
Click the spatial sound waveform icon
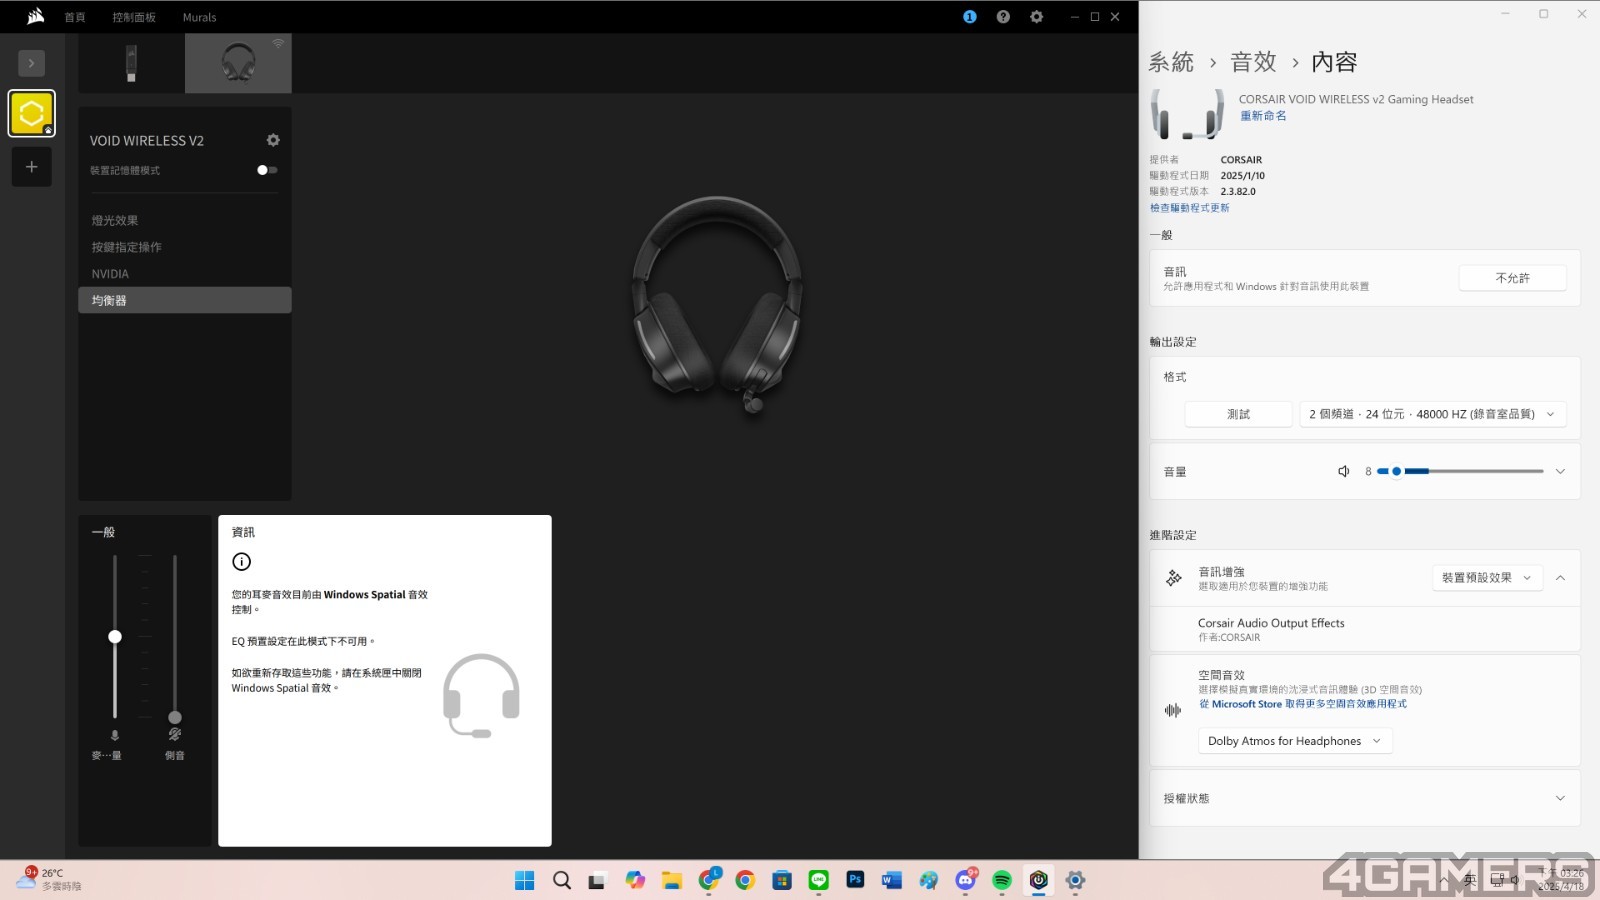1173,710
